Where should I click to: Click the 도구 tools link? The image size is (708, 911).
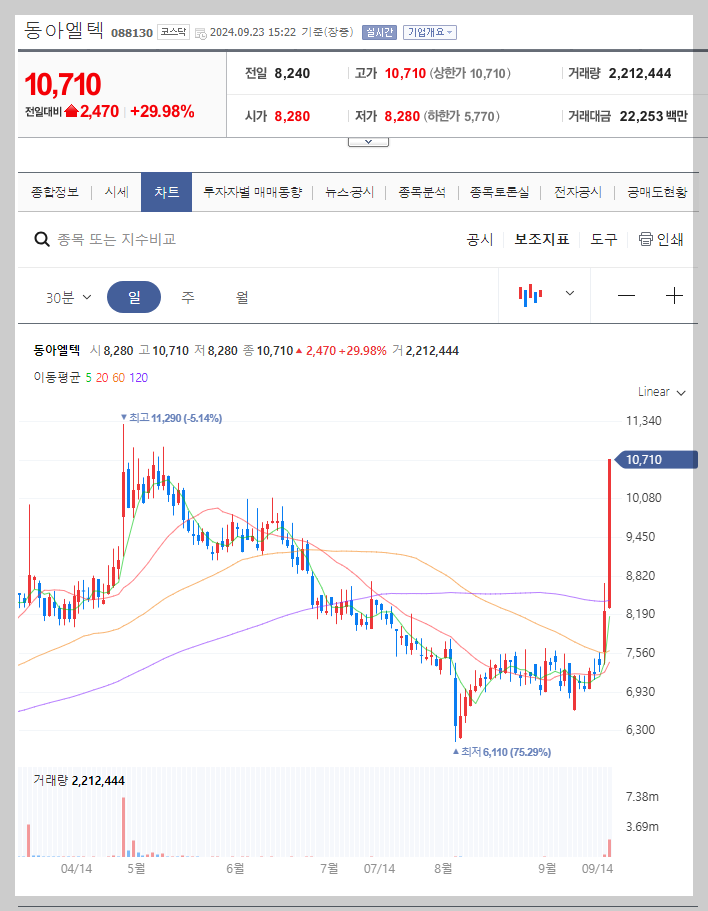pyautogui.click(x=601, y=239)
